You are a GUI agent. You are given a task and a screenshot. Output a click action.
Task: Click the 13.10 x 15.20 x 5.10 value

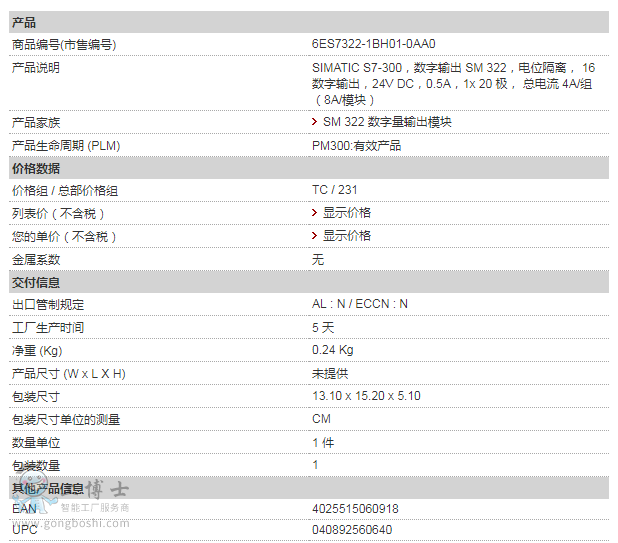pos(366,396)
